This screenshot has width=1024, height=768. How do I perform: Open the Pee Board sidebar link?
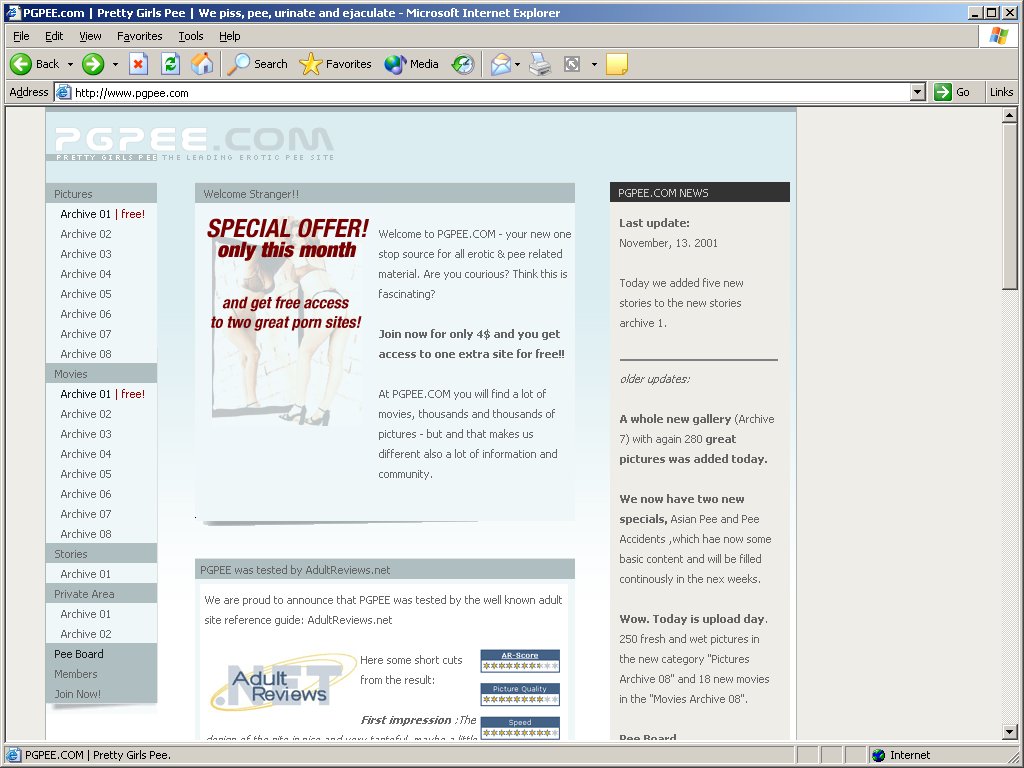78,654
